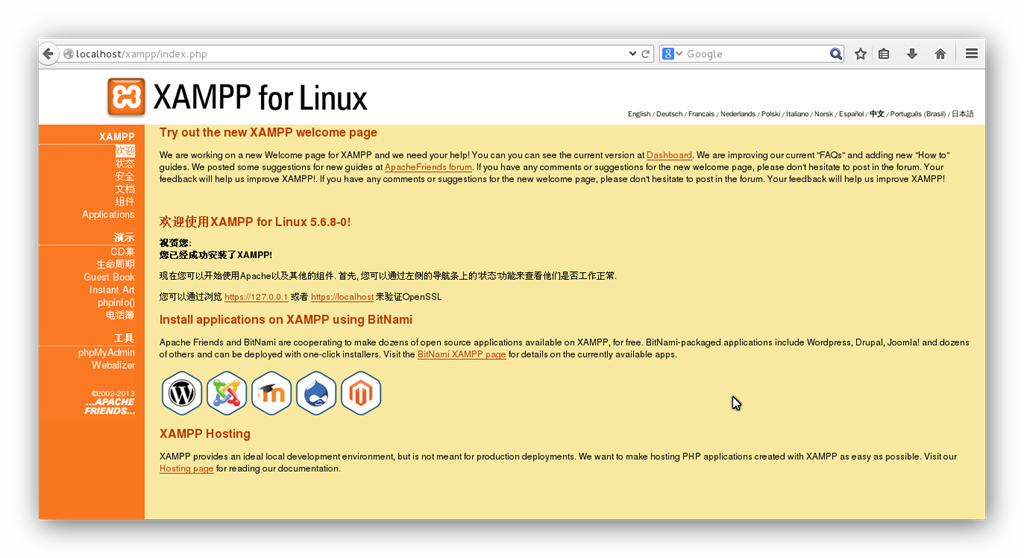The height and width of the screenshot is (558, 1024).
Task: Open the Google search engine selector
Action: (x=672, y=54)
